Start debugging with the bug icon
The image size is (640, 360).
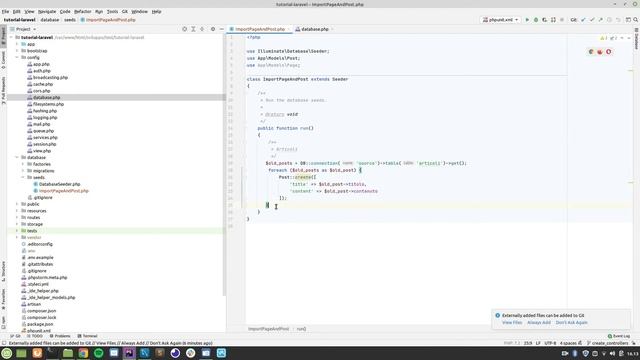click(x=536, y=20)
